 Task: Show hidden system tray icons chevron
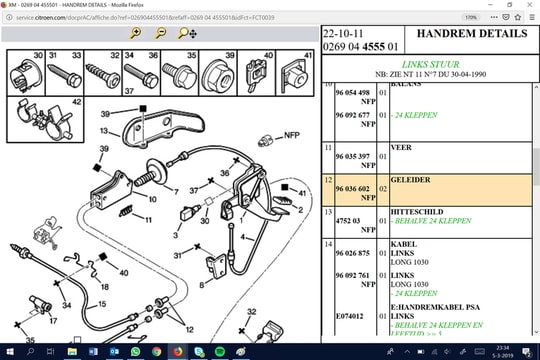pyautogui.click(x=407, y=352)
